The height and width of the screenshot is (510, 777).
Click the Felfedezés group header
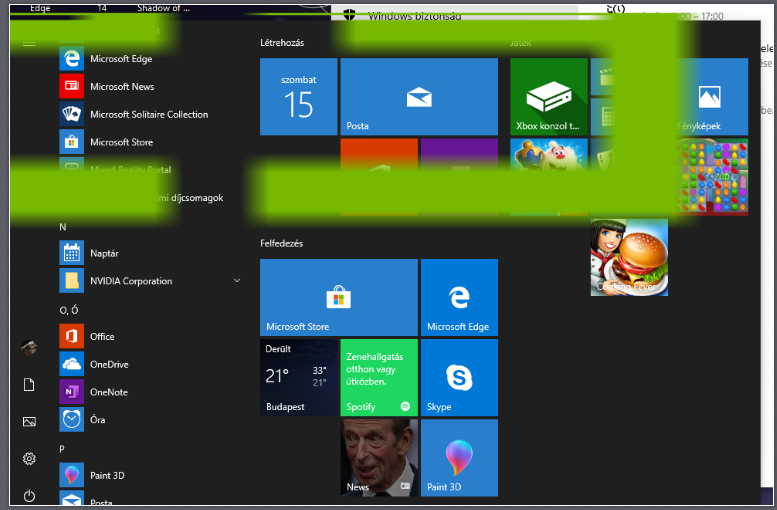(x=281, y=243)
